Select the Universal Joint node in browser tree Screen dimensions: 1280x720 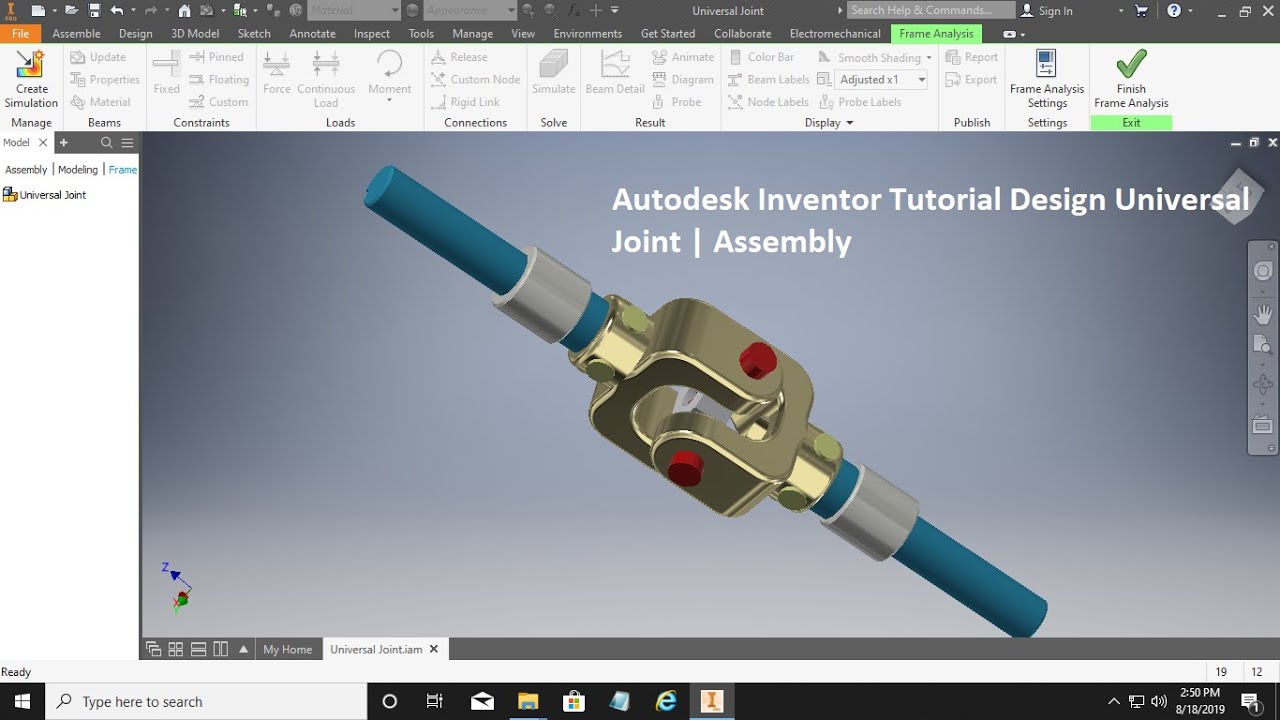pyautogui.click(x=45, y=195)
